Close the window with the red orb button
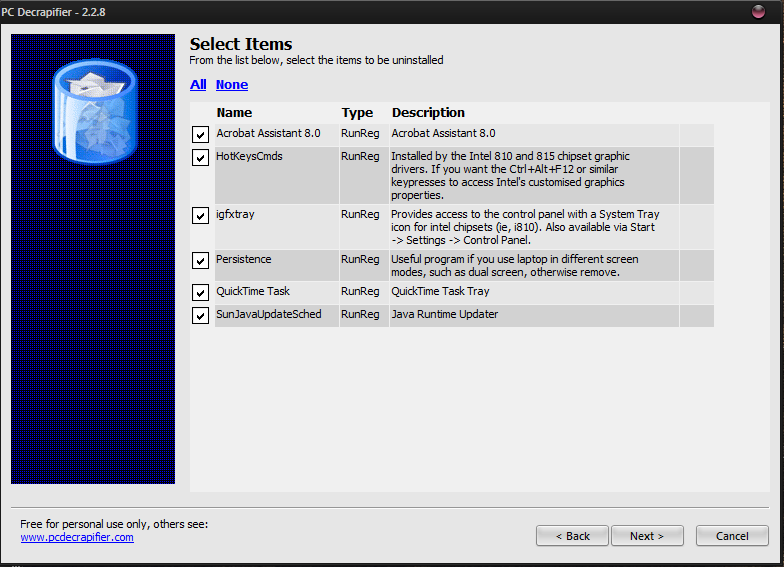 point(758,11)
